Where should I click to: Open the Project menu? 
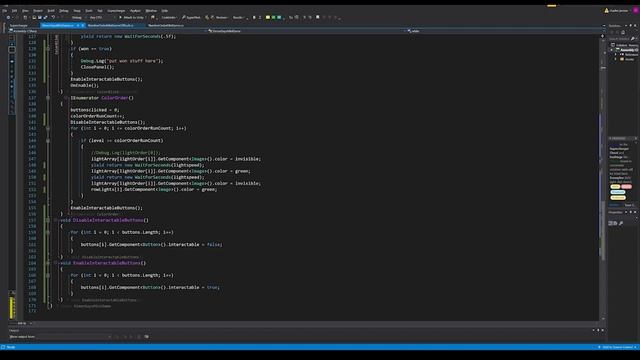pyautogui.click(x=38, y=11)
